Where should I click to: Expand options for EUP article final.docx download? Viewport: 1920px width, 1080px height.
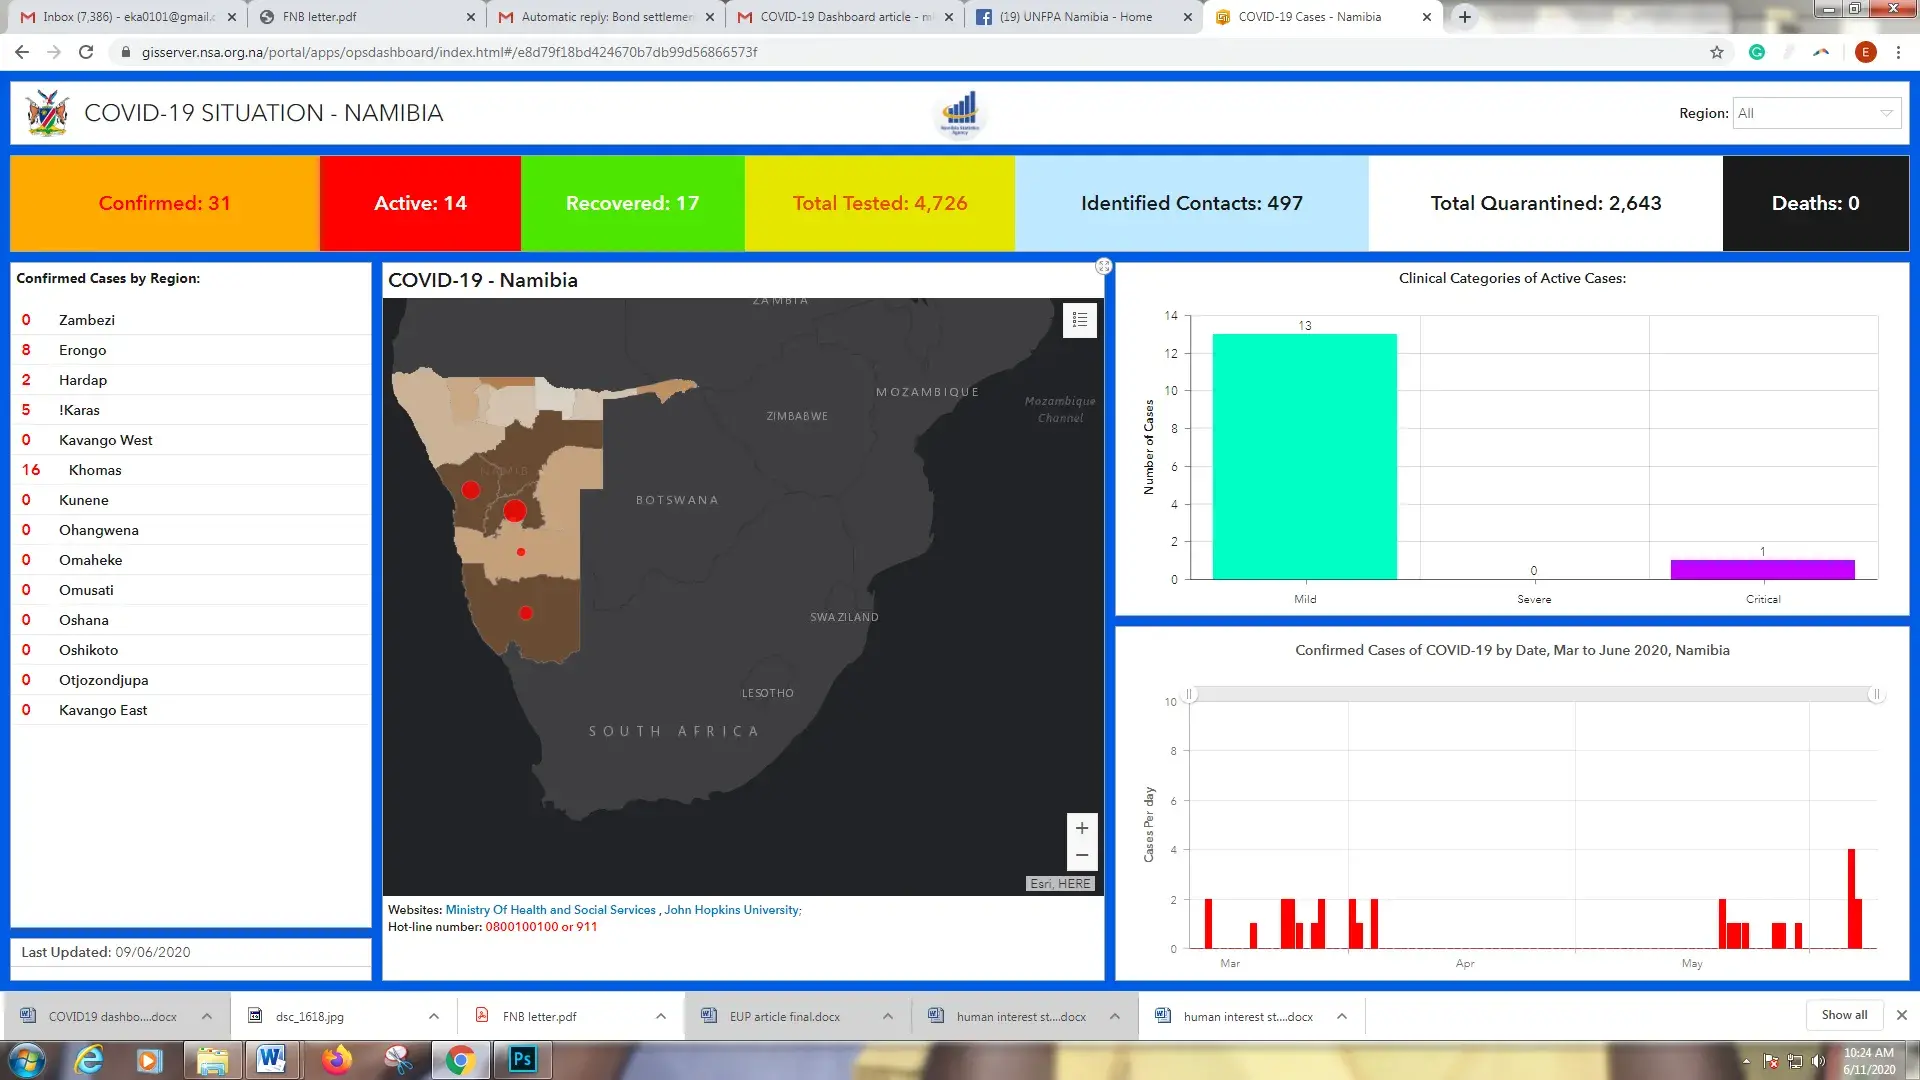[887, 1016]
